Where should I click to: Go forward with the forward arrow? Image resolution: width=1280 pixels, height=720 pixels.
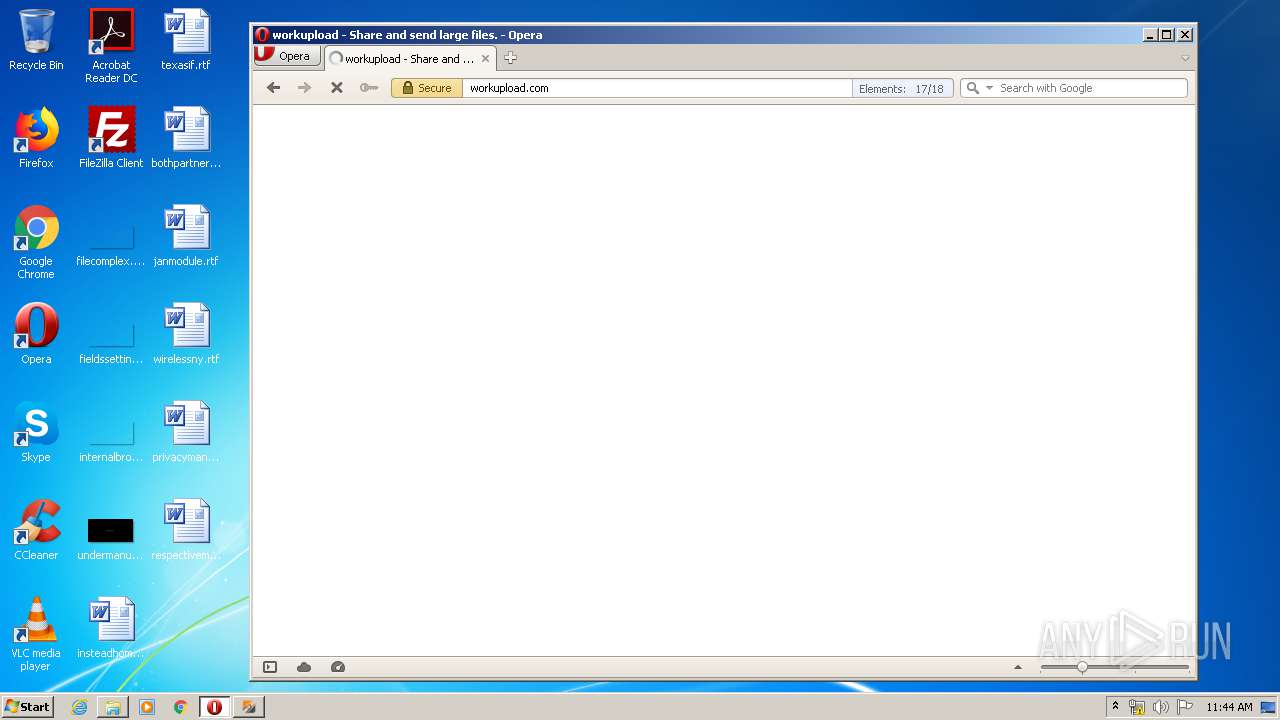[x=305, y=88]
